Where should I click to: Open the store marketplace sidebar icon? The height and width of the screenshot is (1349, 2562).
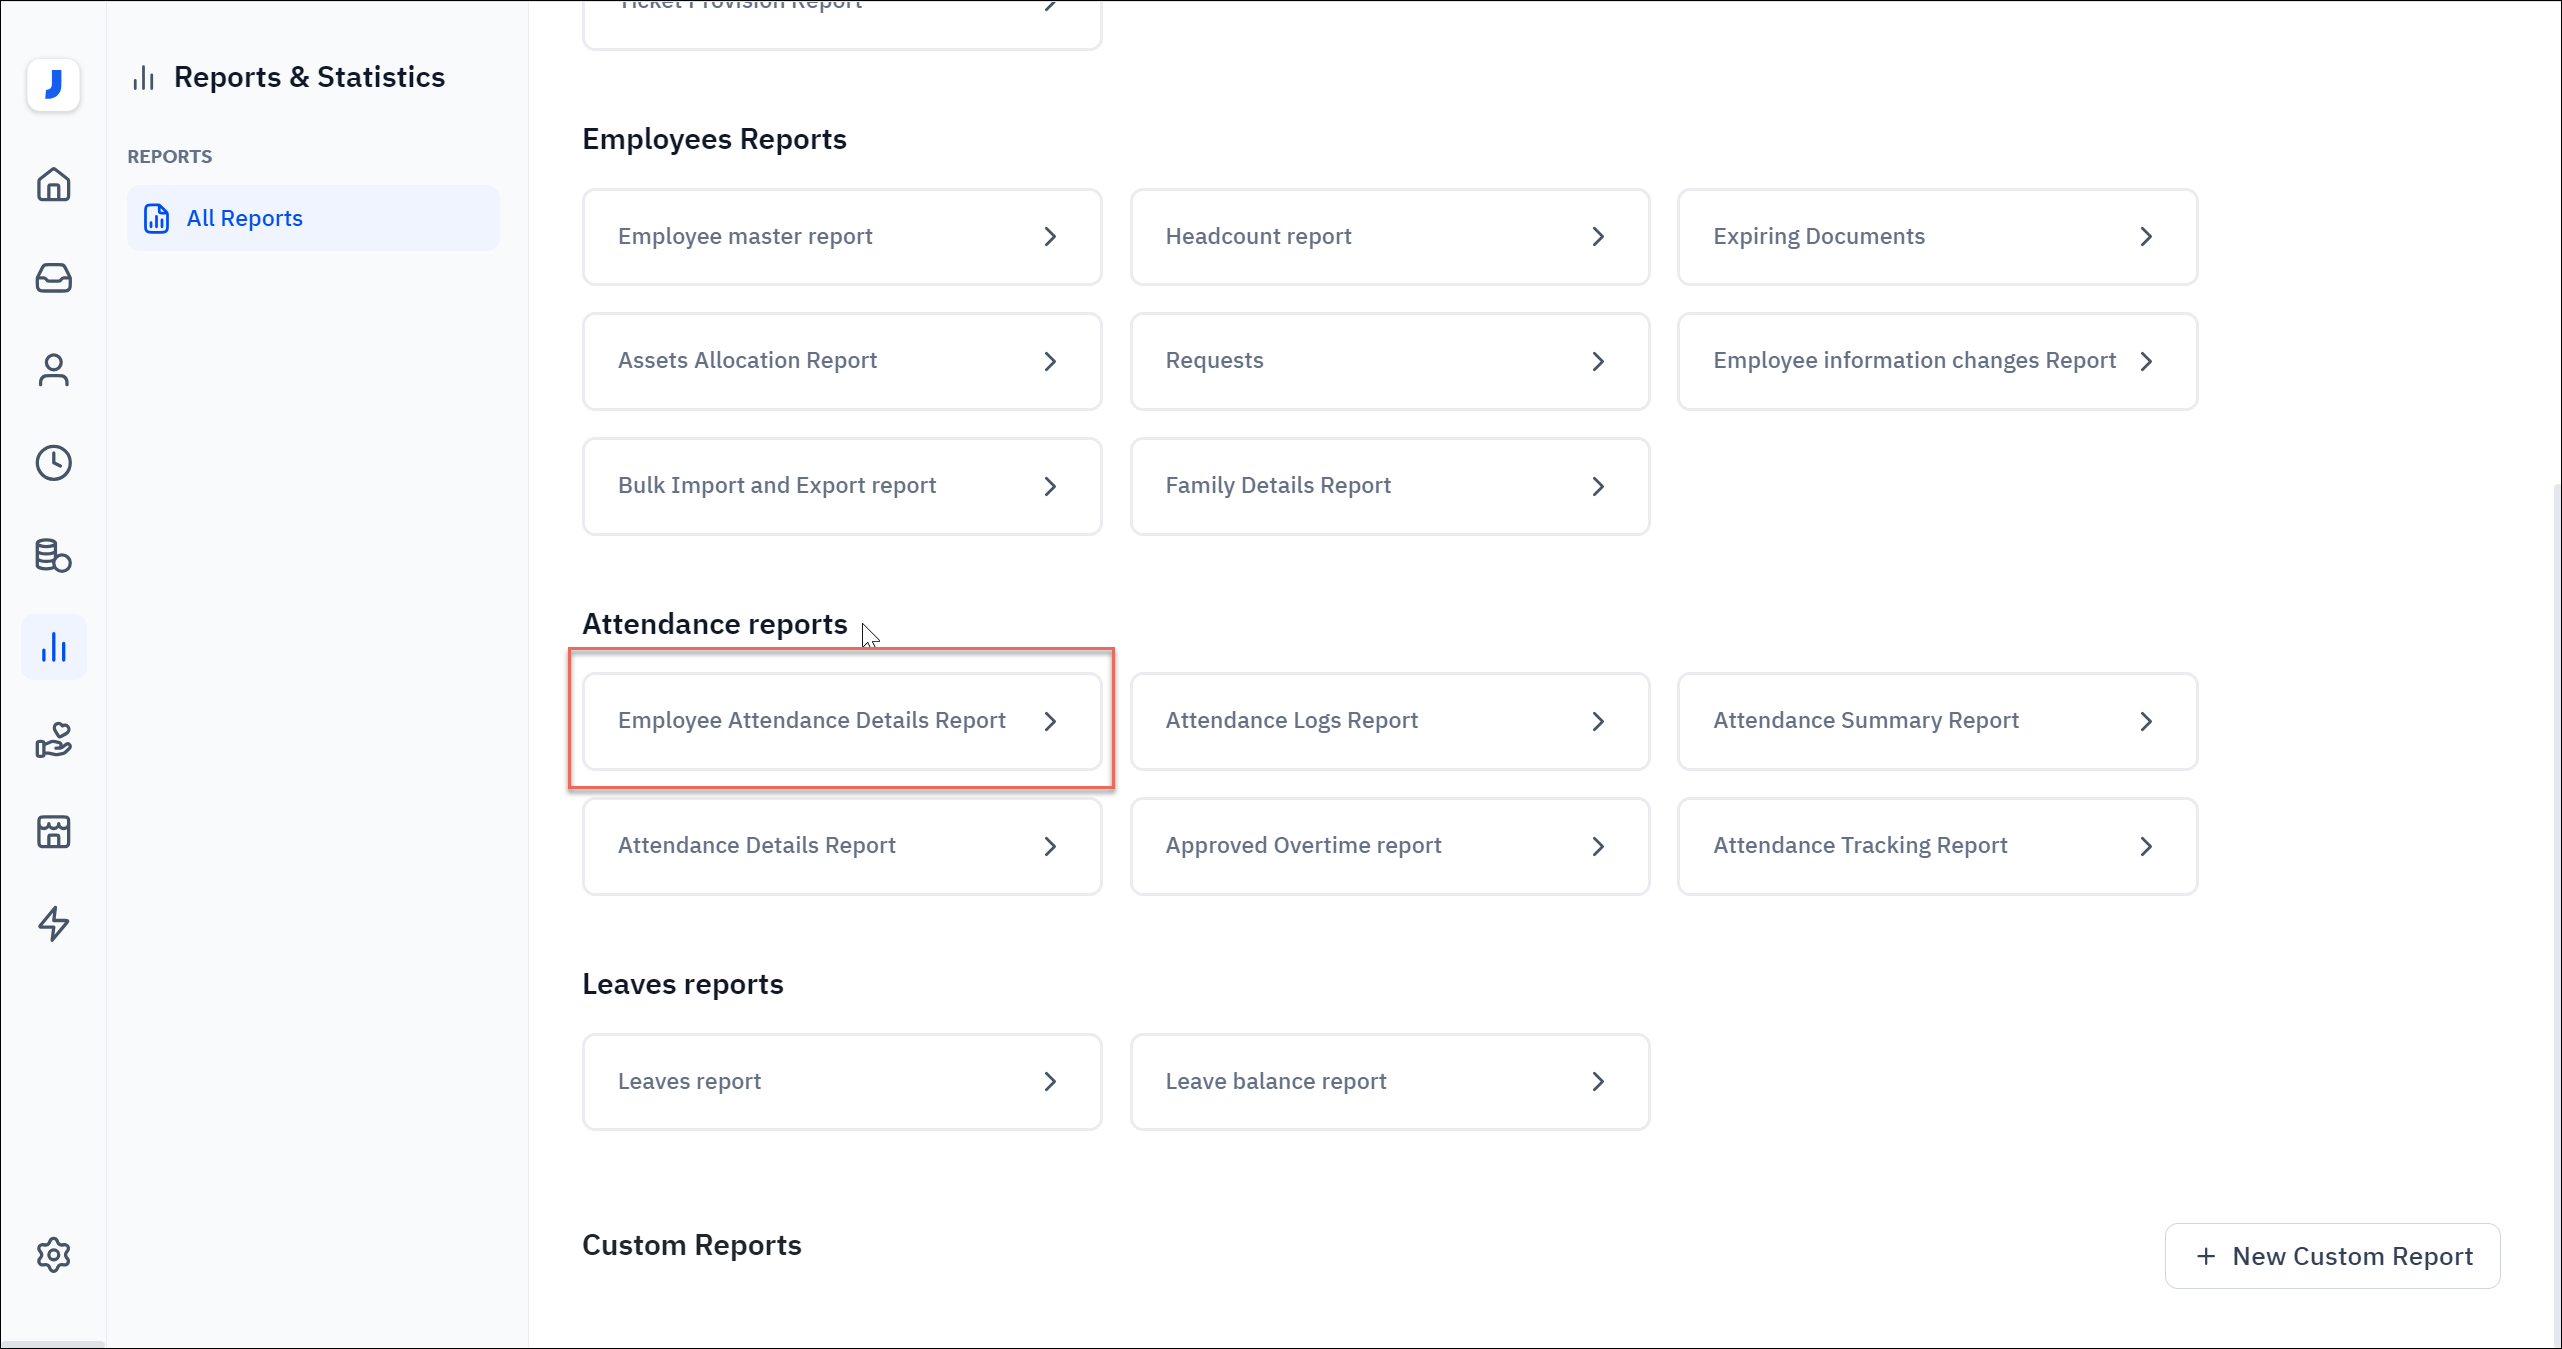pos(54,832)
